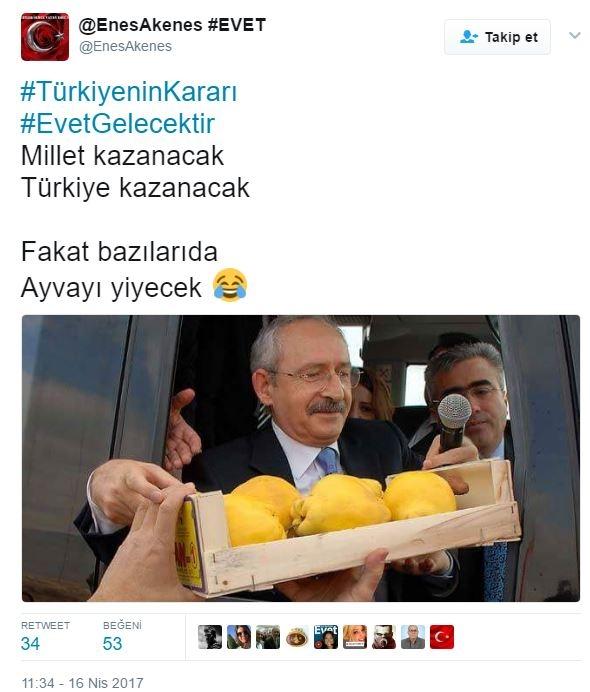Open the round gold emblem liker avatar

(297, 637)
